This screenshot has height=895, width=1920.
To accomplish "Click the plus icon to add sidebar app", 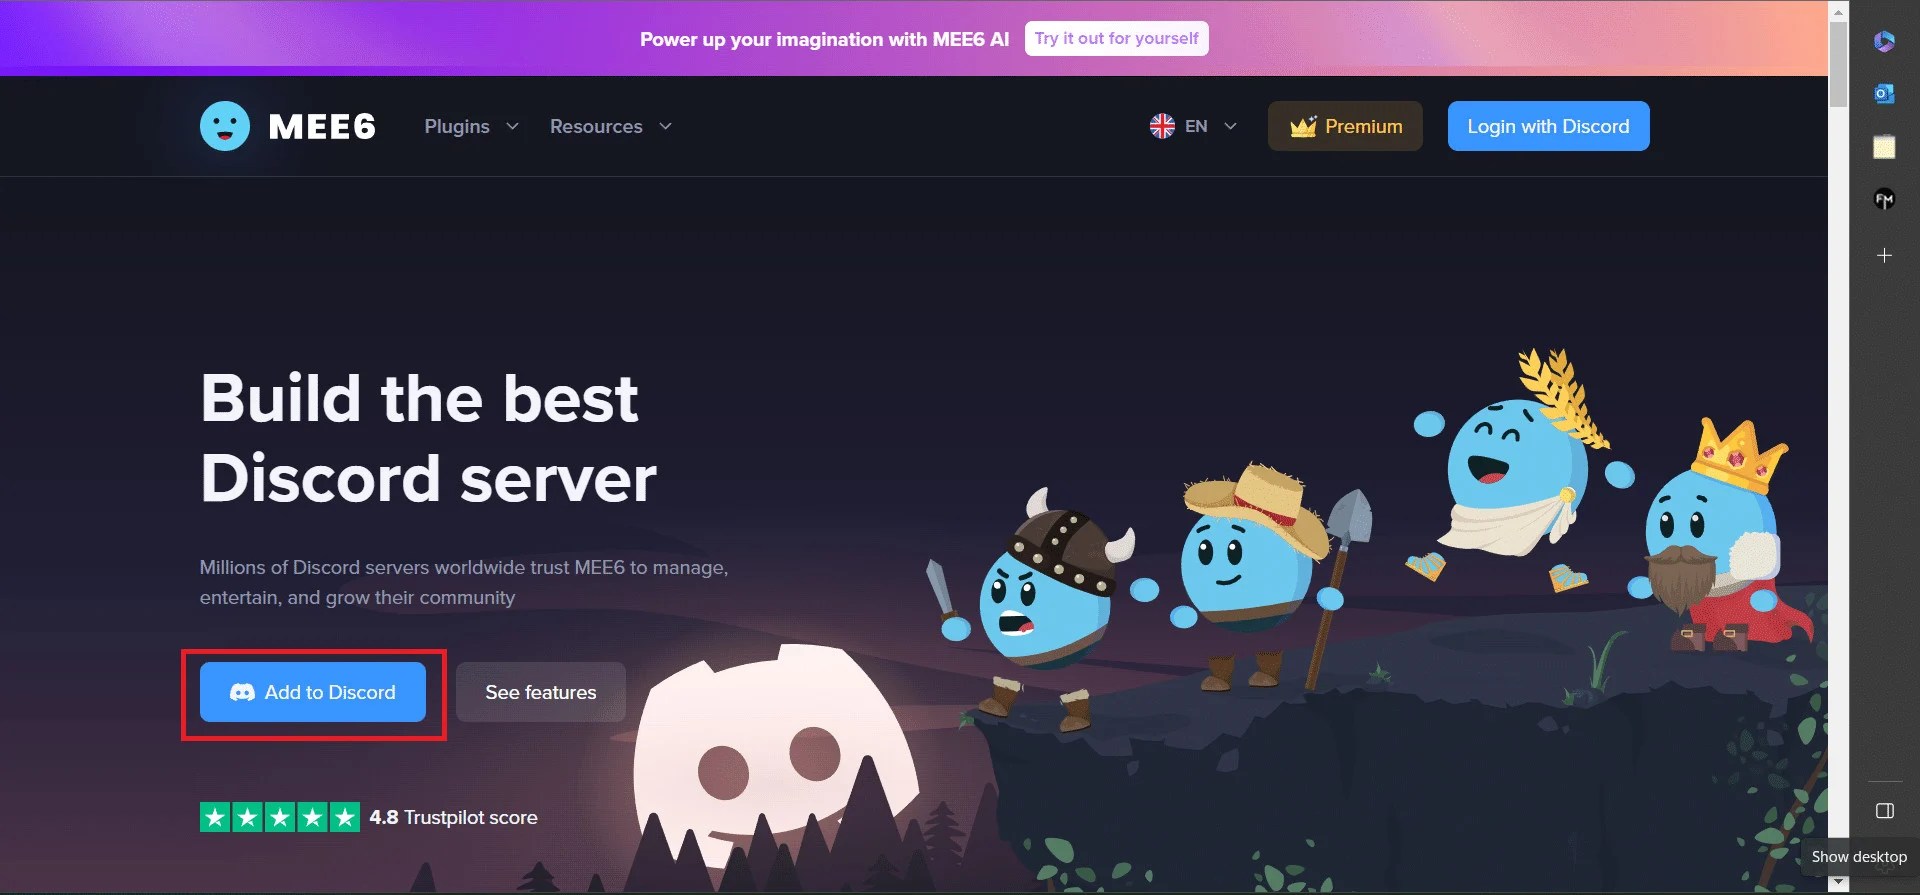I will [x=1884, y=255].
